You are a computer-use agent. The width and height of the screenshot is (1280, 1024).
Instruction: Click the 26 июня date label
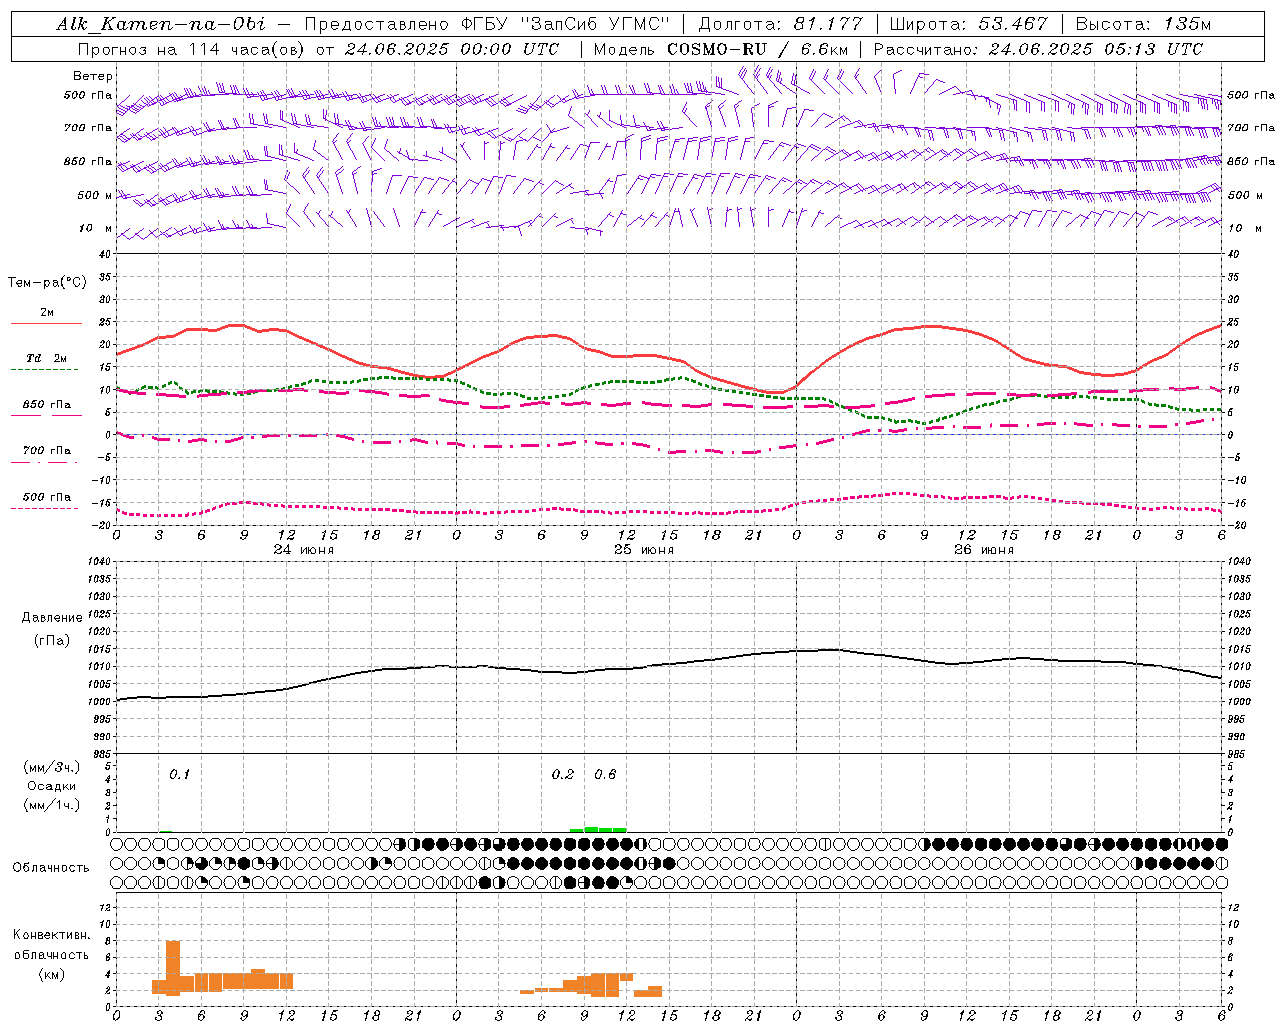tap(984, 550)
